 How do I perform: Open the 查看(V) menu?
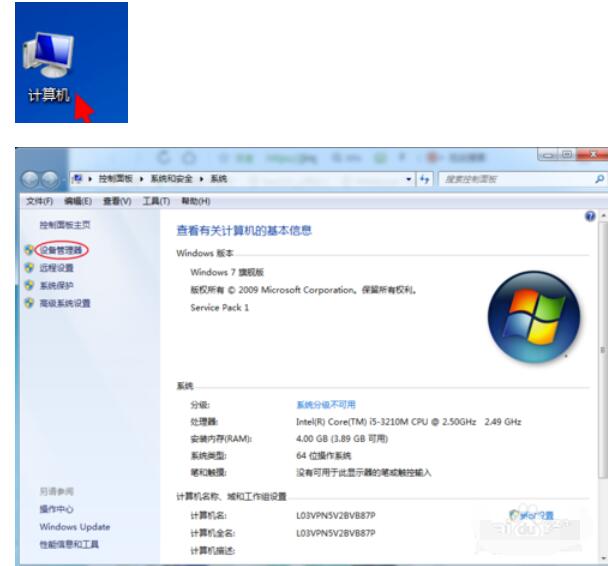pyautogui.click(x=117, y=201)
